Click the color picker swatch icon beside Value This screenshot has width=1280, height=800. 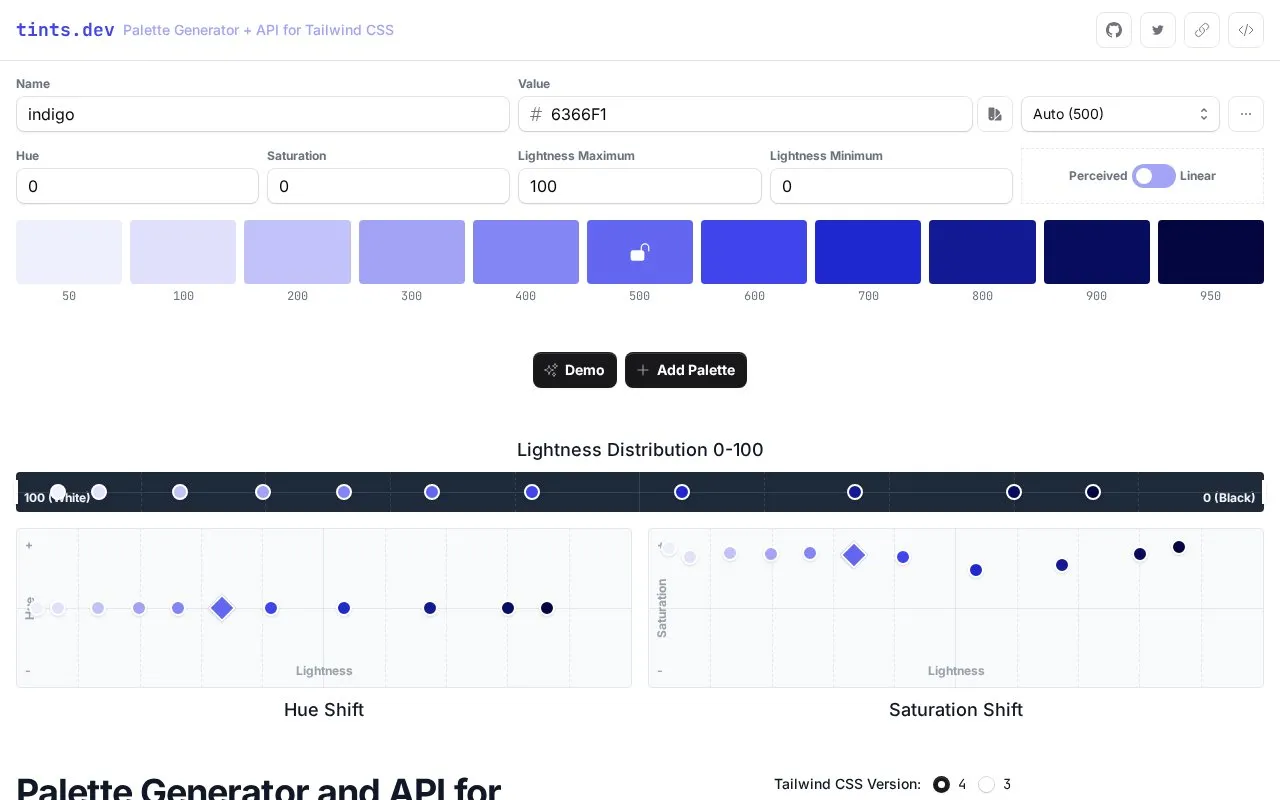click(995, 114)
